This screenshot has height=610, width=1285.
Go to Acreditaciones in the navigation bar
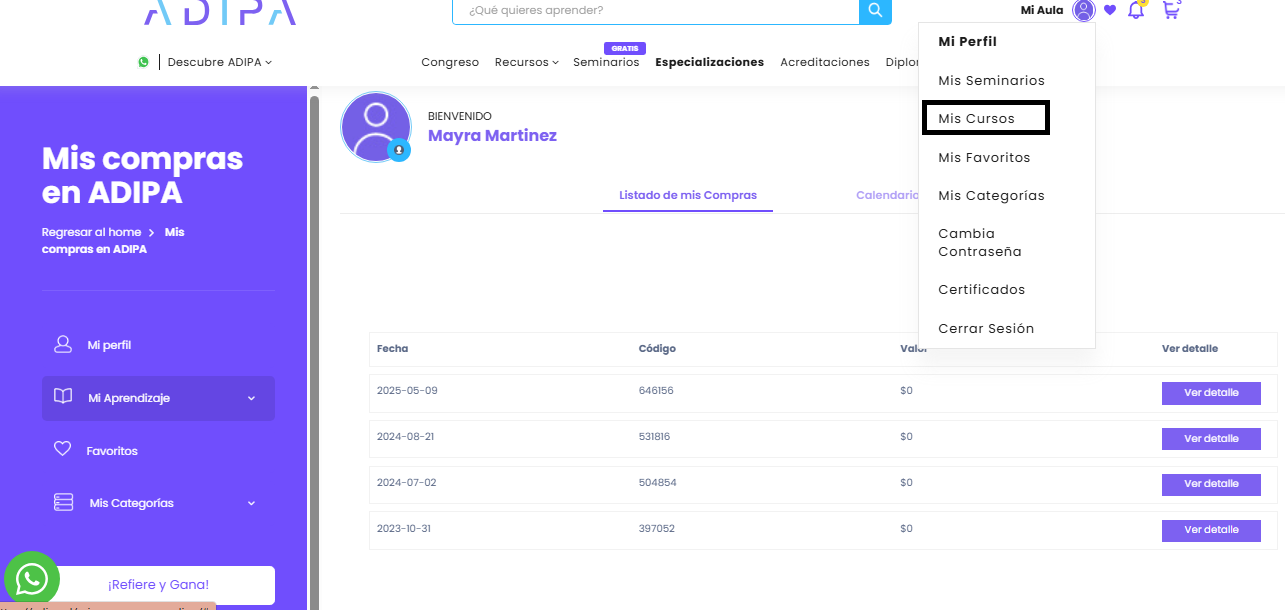point(825,62)
